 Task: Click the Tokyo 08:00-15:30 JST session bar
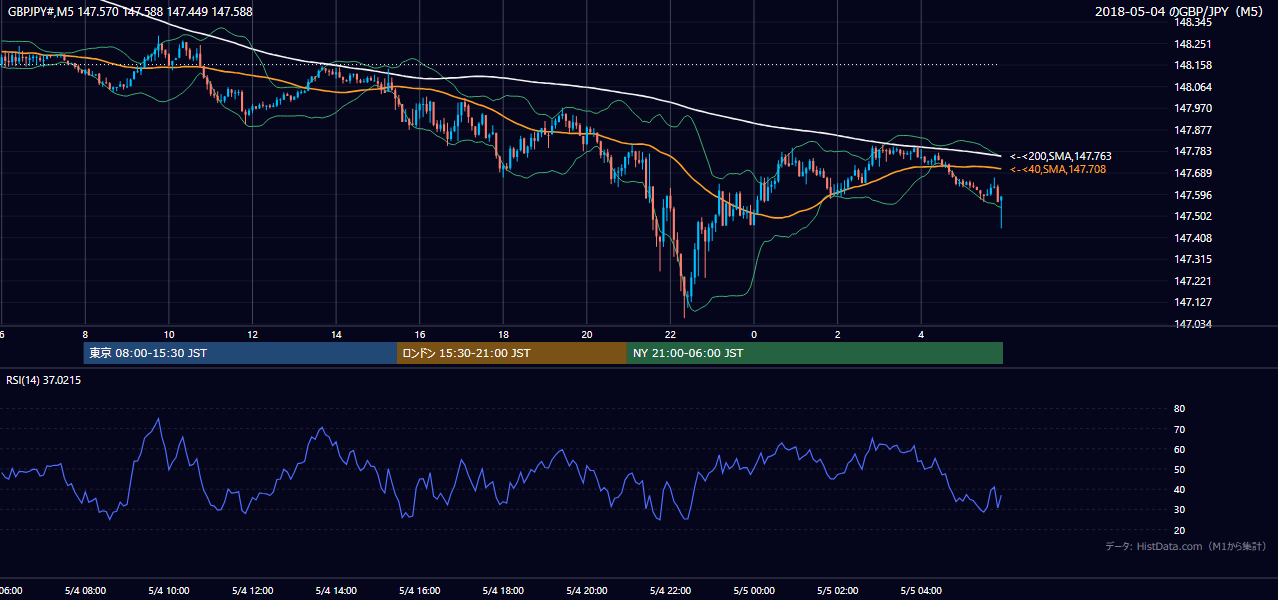click(240, 353)
